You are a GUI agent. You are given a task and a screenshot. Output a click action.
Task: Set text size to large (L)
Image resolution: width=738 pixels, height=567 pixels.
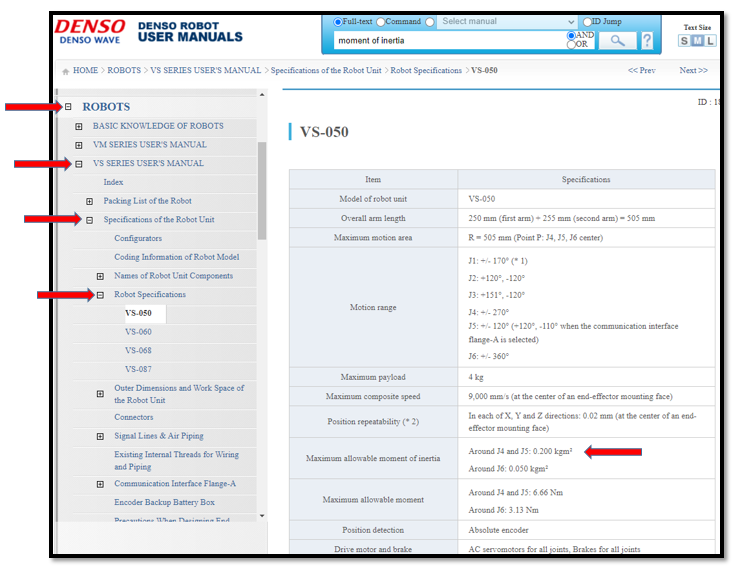pyautogui.click(x=710, y=41)
